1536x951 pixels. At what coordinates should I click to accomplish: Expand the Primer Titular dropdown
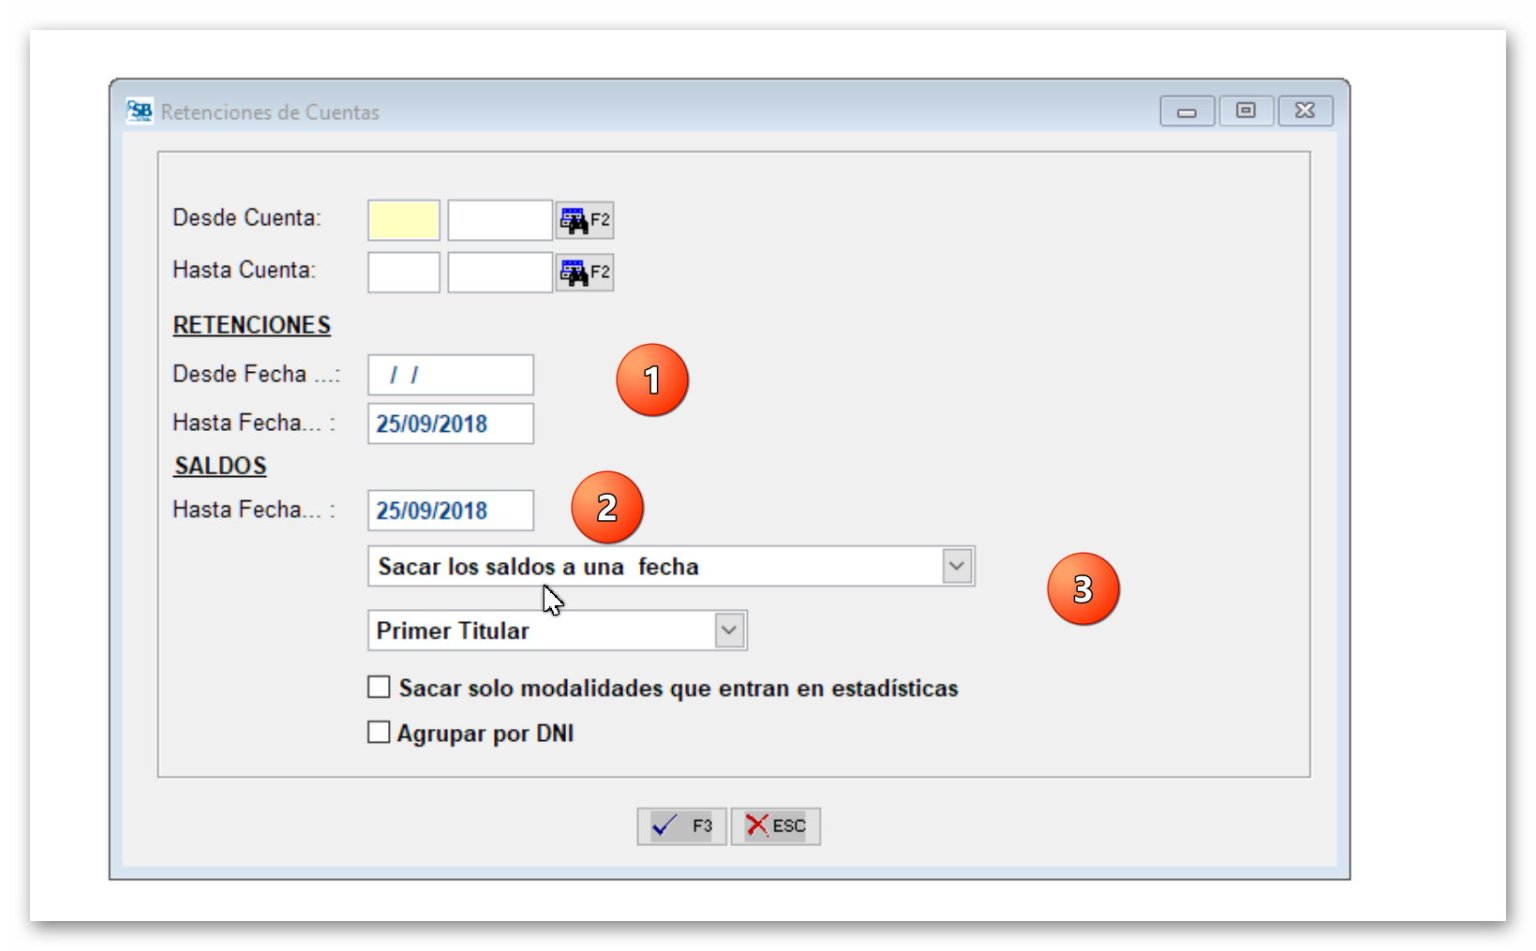coord(729,630)
